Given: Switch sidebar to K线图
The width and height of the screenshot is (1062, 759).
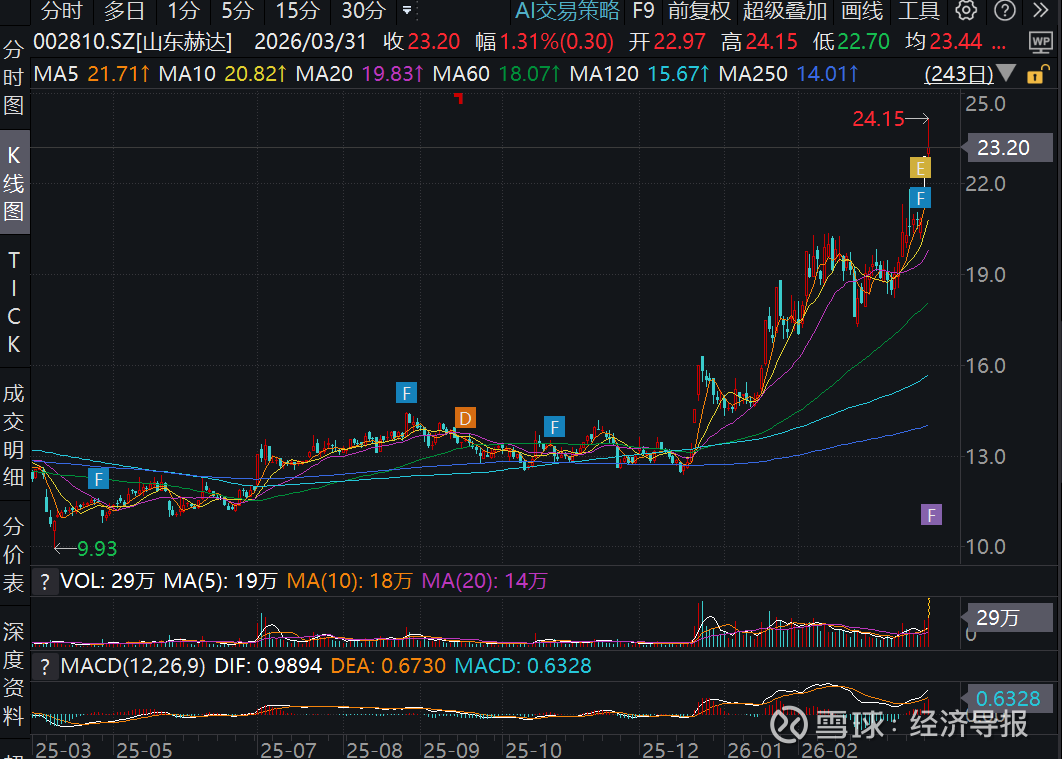Looking at the screenshot, I should (x=14, y=183).
